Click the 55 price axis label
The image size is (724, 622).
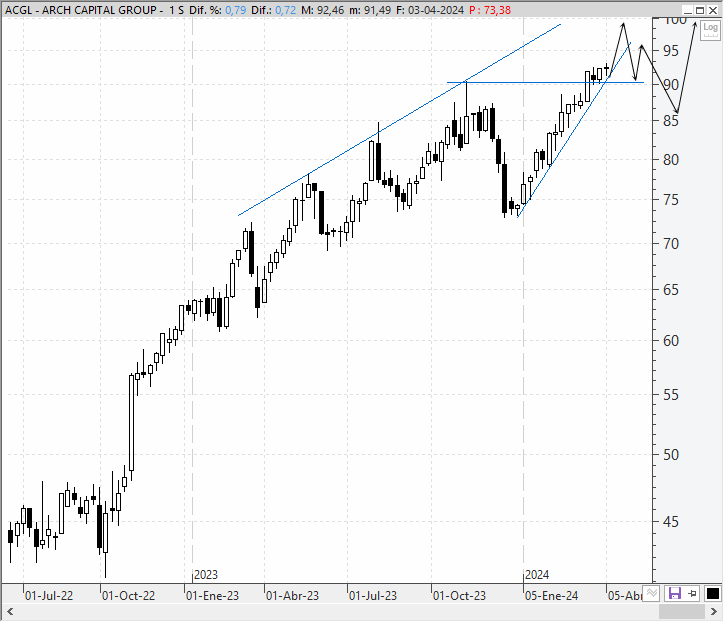point(671,395)
